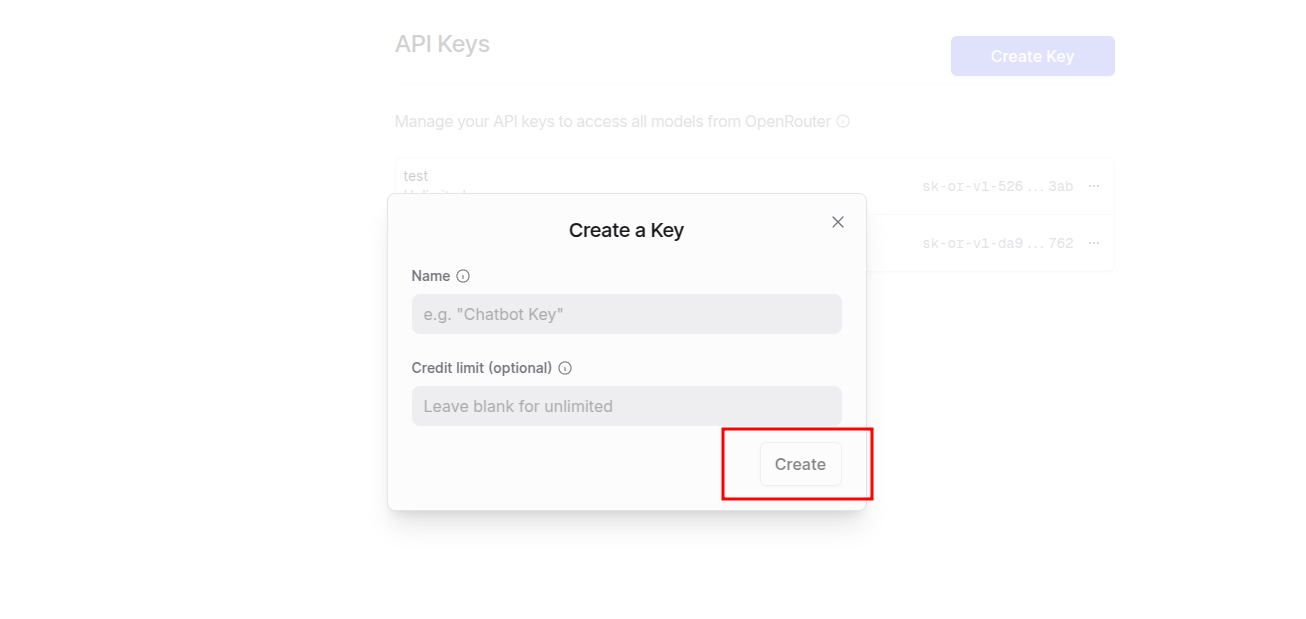Click the info icon after the OpenRouter description
1306x619 pixels.
click(843, 121)
